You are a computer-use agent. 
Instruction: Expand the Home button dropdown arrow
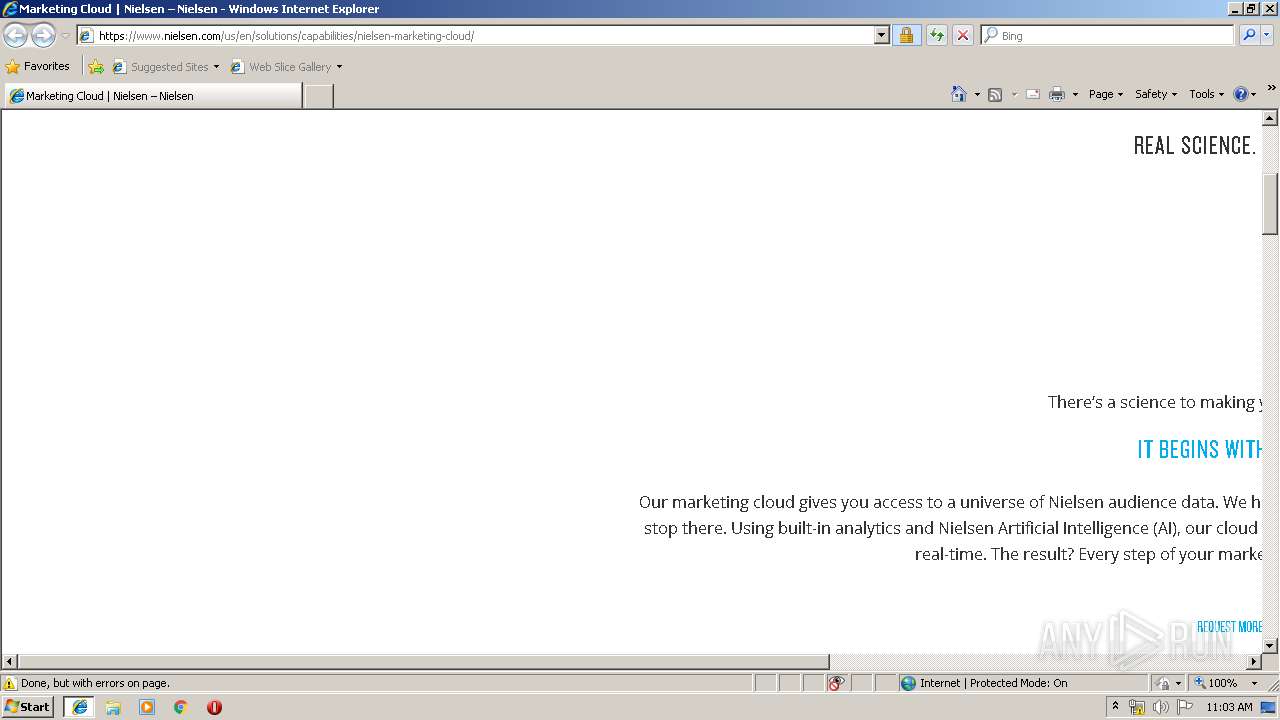point(976,94)
